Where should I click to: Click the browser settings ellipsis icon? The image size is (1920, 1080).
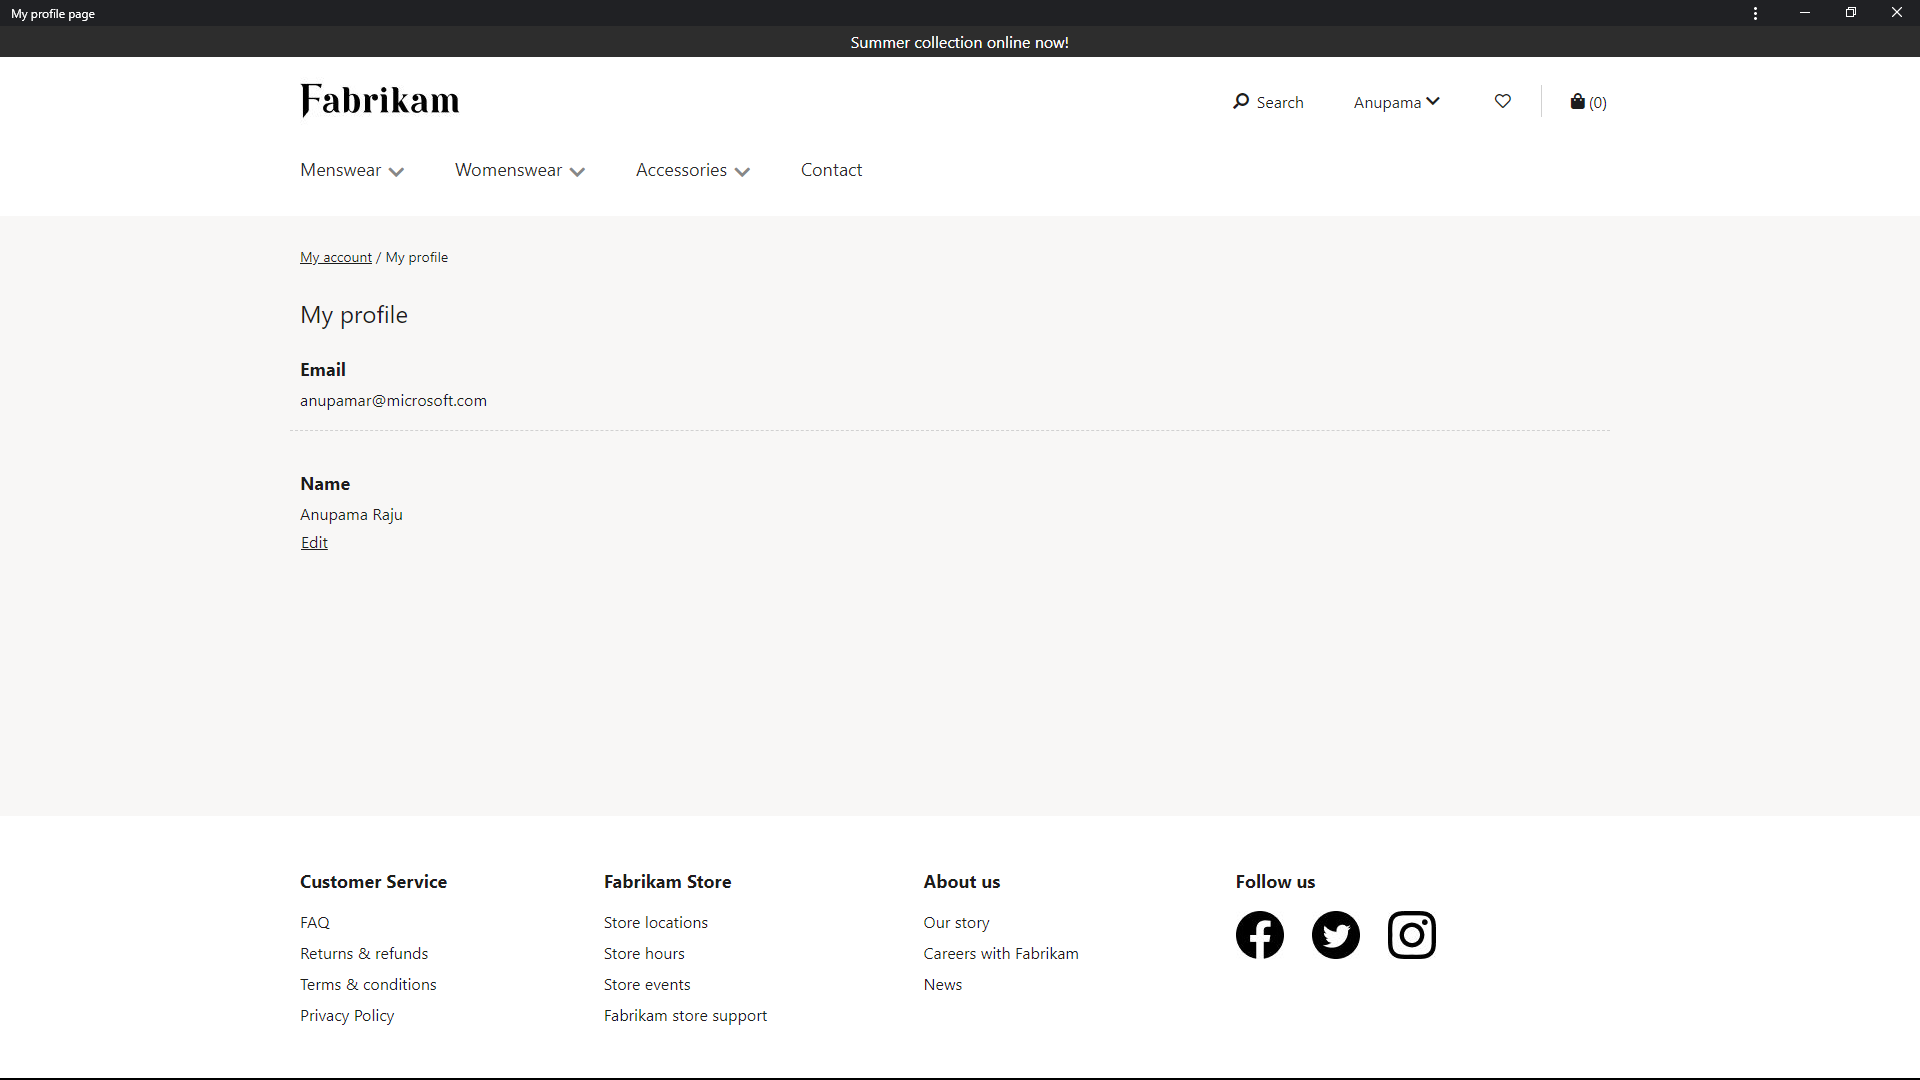point(1756,13)
